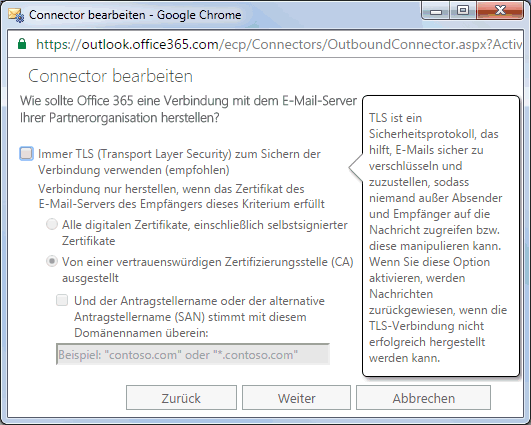Click the Alle digitalen Zertifikate label text
Screen dimensions: 531x425
[x=205, y=233]
